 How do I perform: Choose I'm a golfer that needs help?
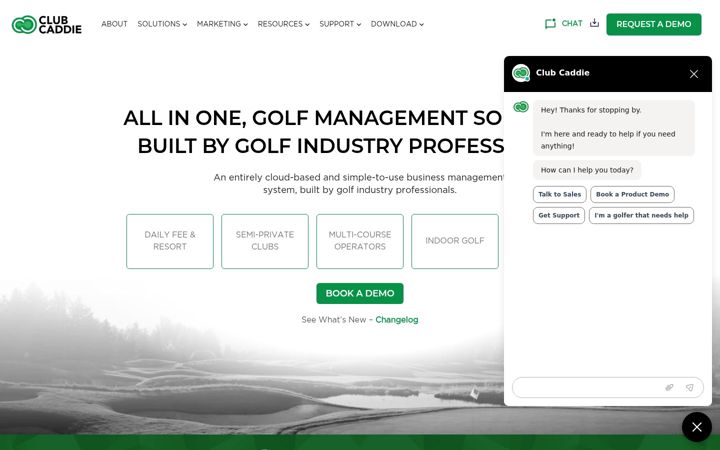[641, 215]
